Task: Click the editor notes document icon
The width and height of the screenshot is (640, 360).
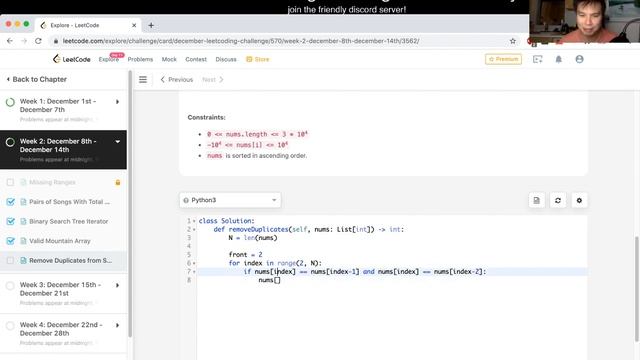Action: [x=536, y=200]
